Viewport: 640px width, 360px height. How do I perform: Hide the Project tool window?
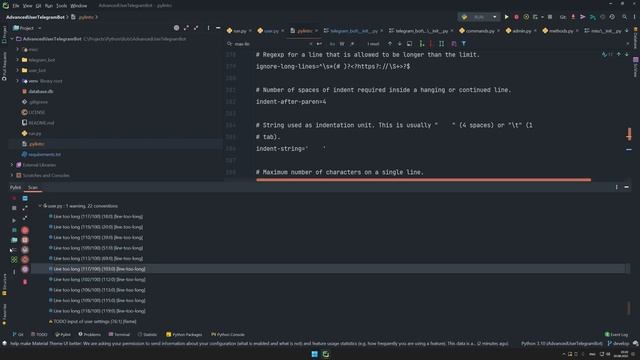point(218,28)
